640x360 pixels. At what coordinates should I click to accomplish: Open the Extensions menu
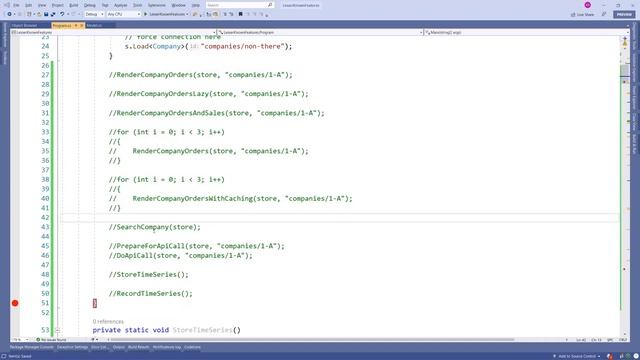pos(157,5)
